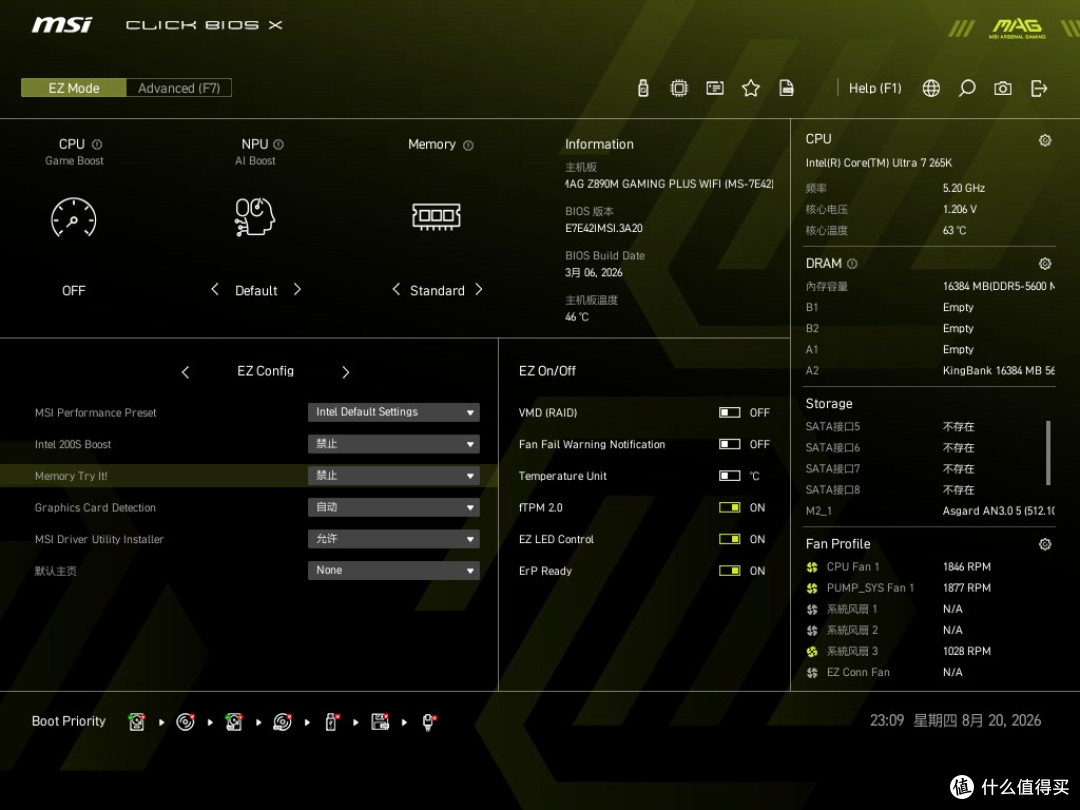Screen dimensions: 1080x810
Task: Open MSI Performance Preset dropdown
Action: coord(393,412)
